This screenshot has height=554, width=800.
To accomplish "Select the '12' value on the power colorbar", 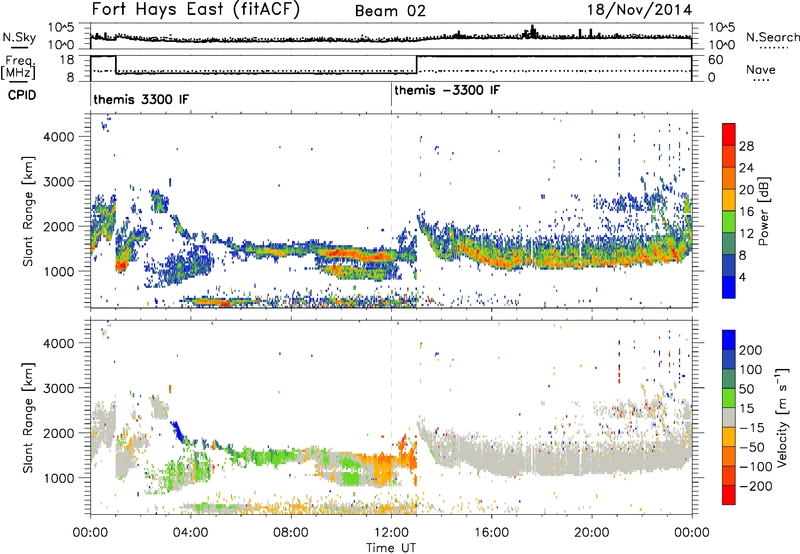I will pos(746,234).
